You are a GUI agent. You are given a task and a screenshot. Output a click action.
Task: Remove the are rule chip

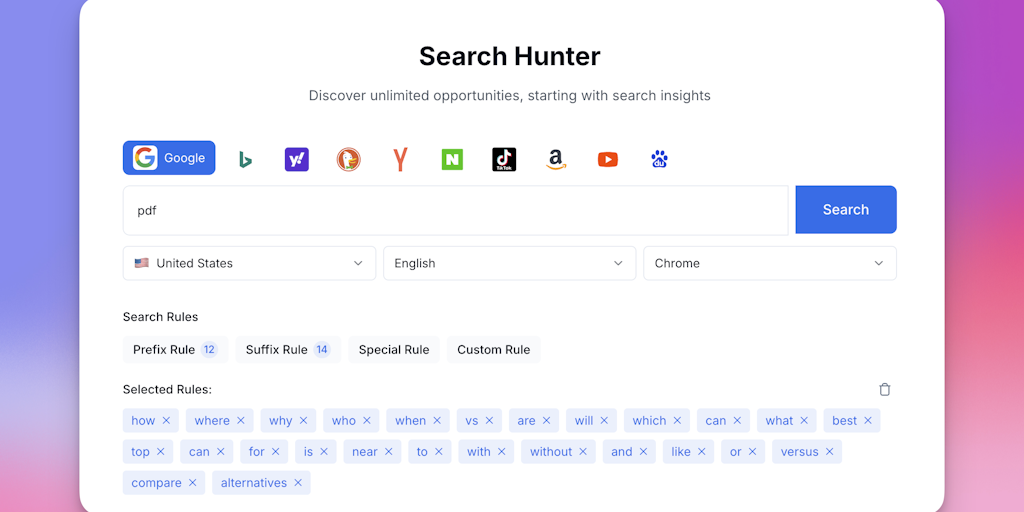coord(547,421)
